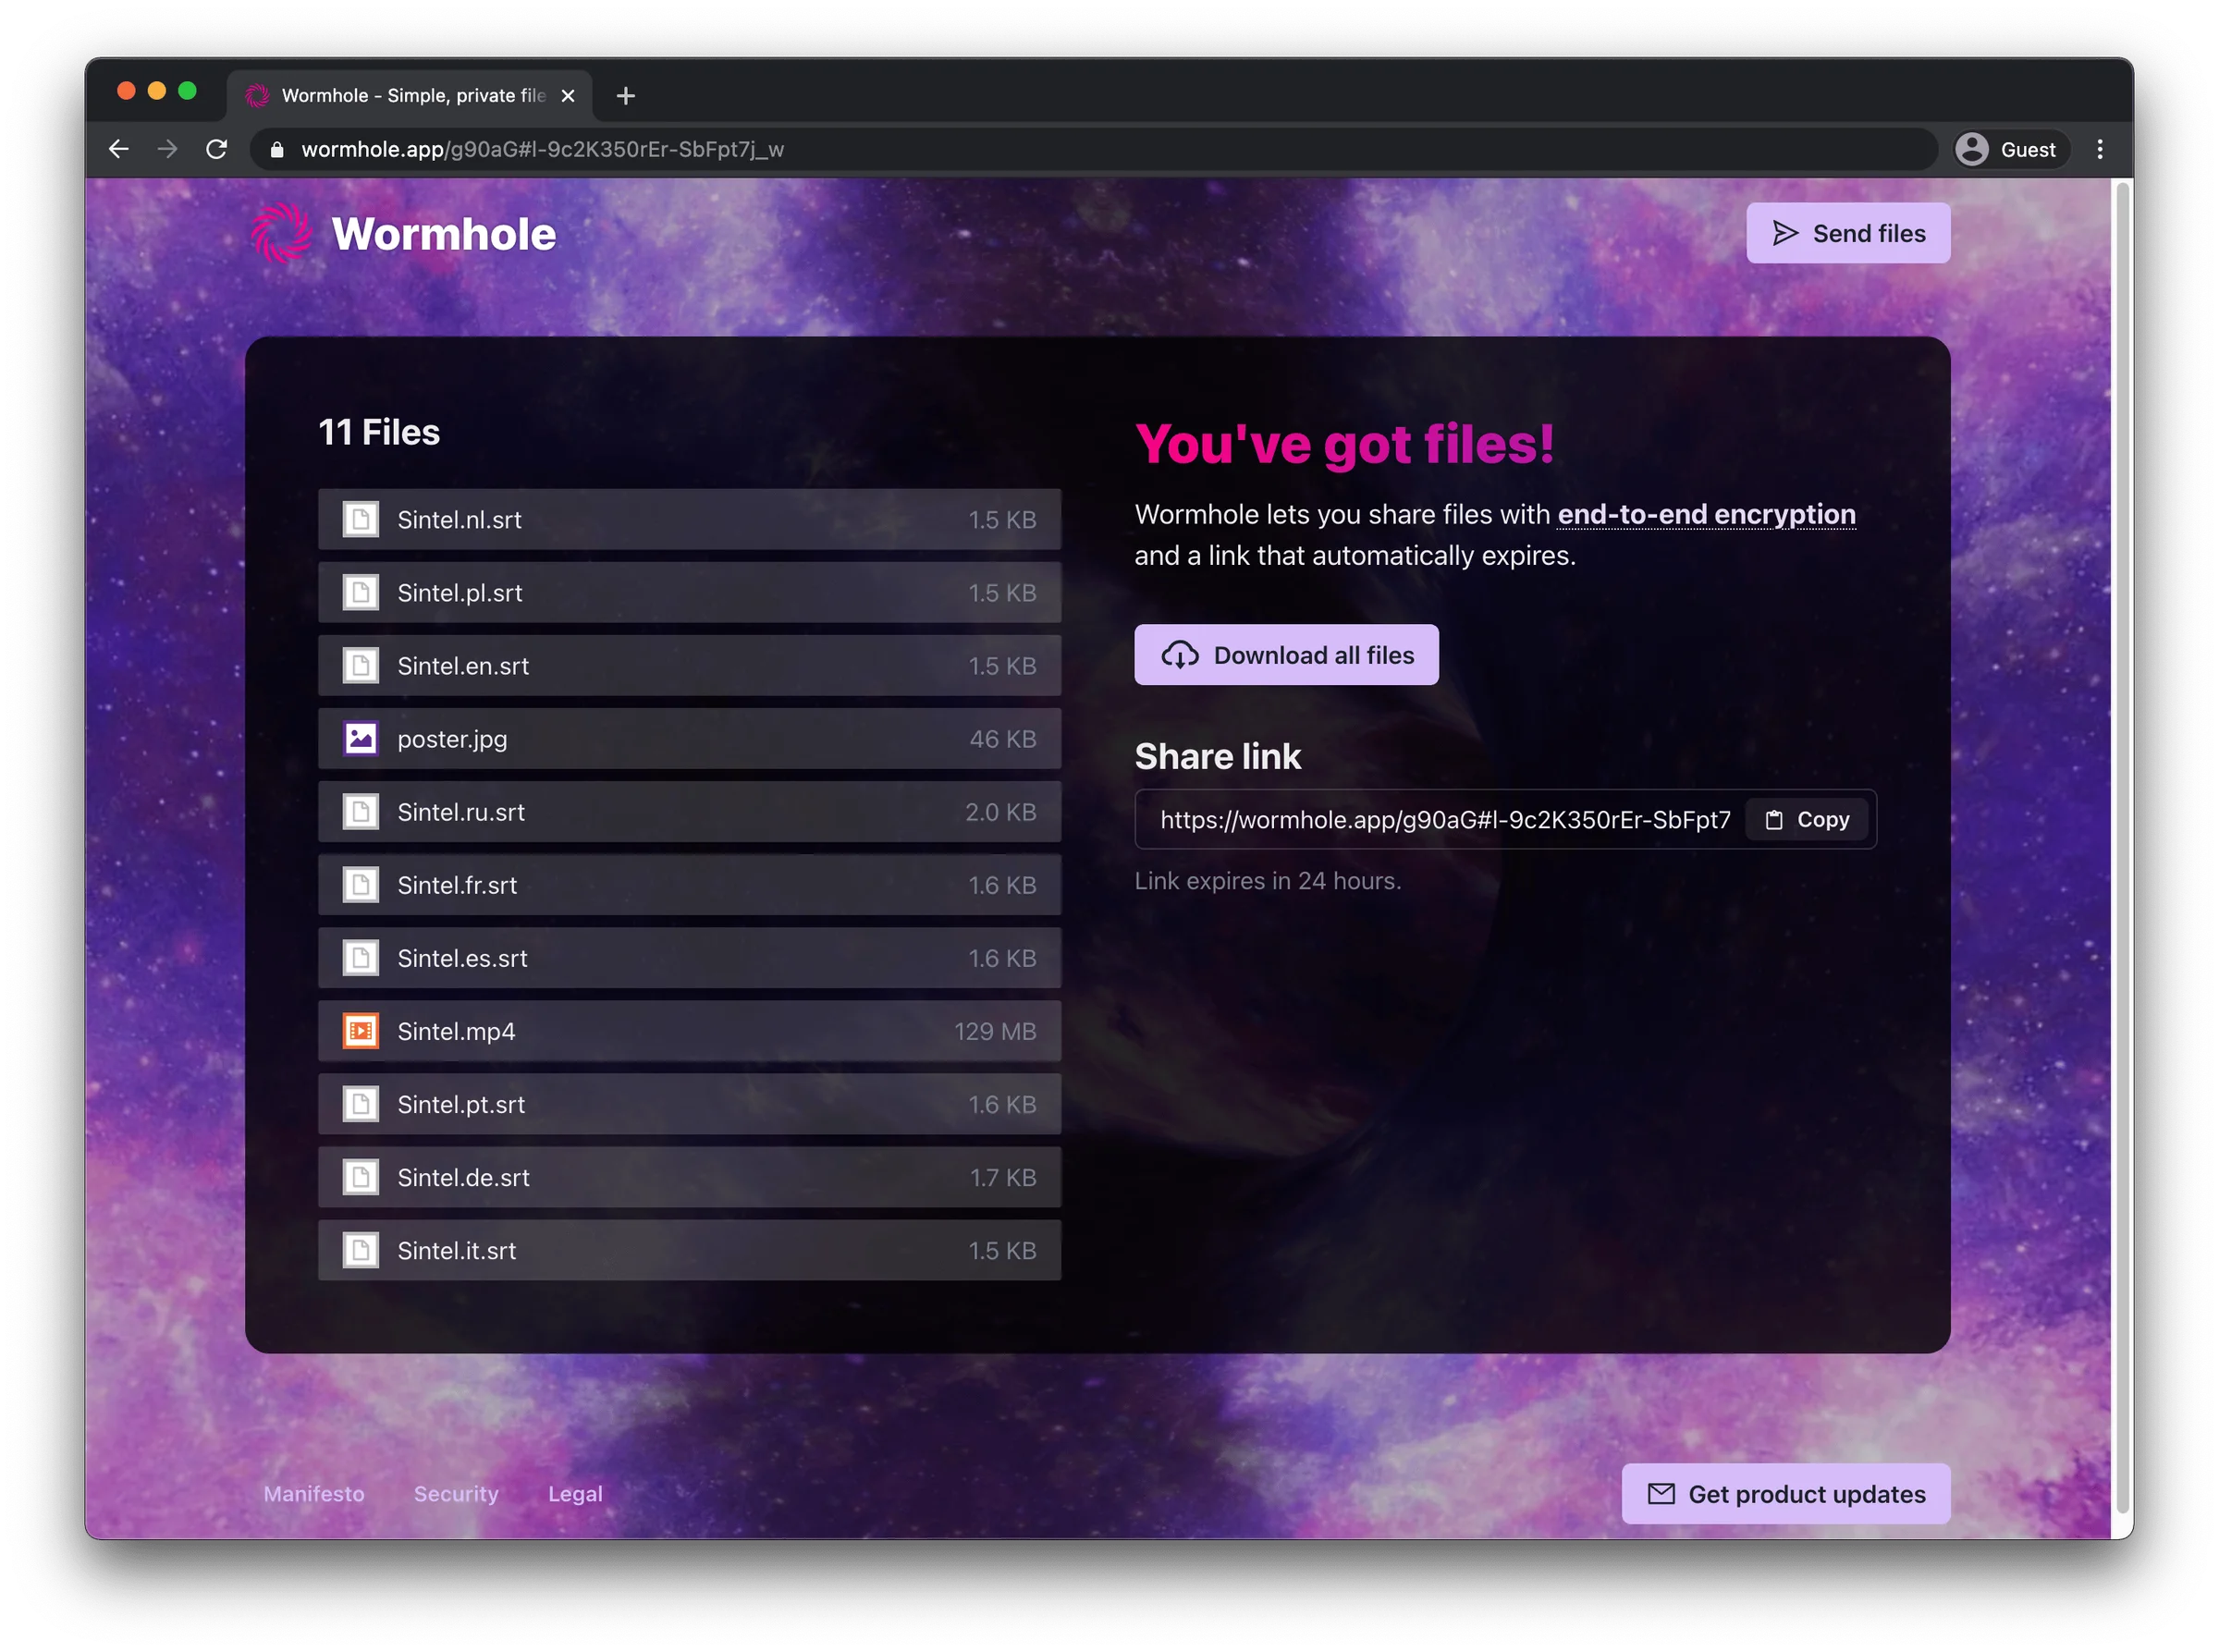Select the Wormhole browser tab
This screenshot has height=1652, width=2219.
410,95
